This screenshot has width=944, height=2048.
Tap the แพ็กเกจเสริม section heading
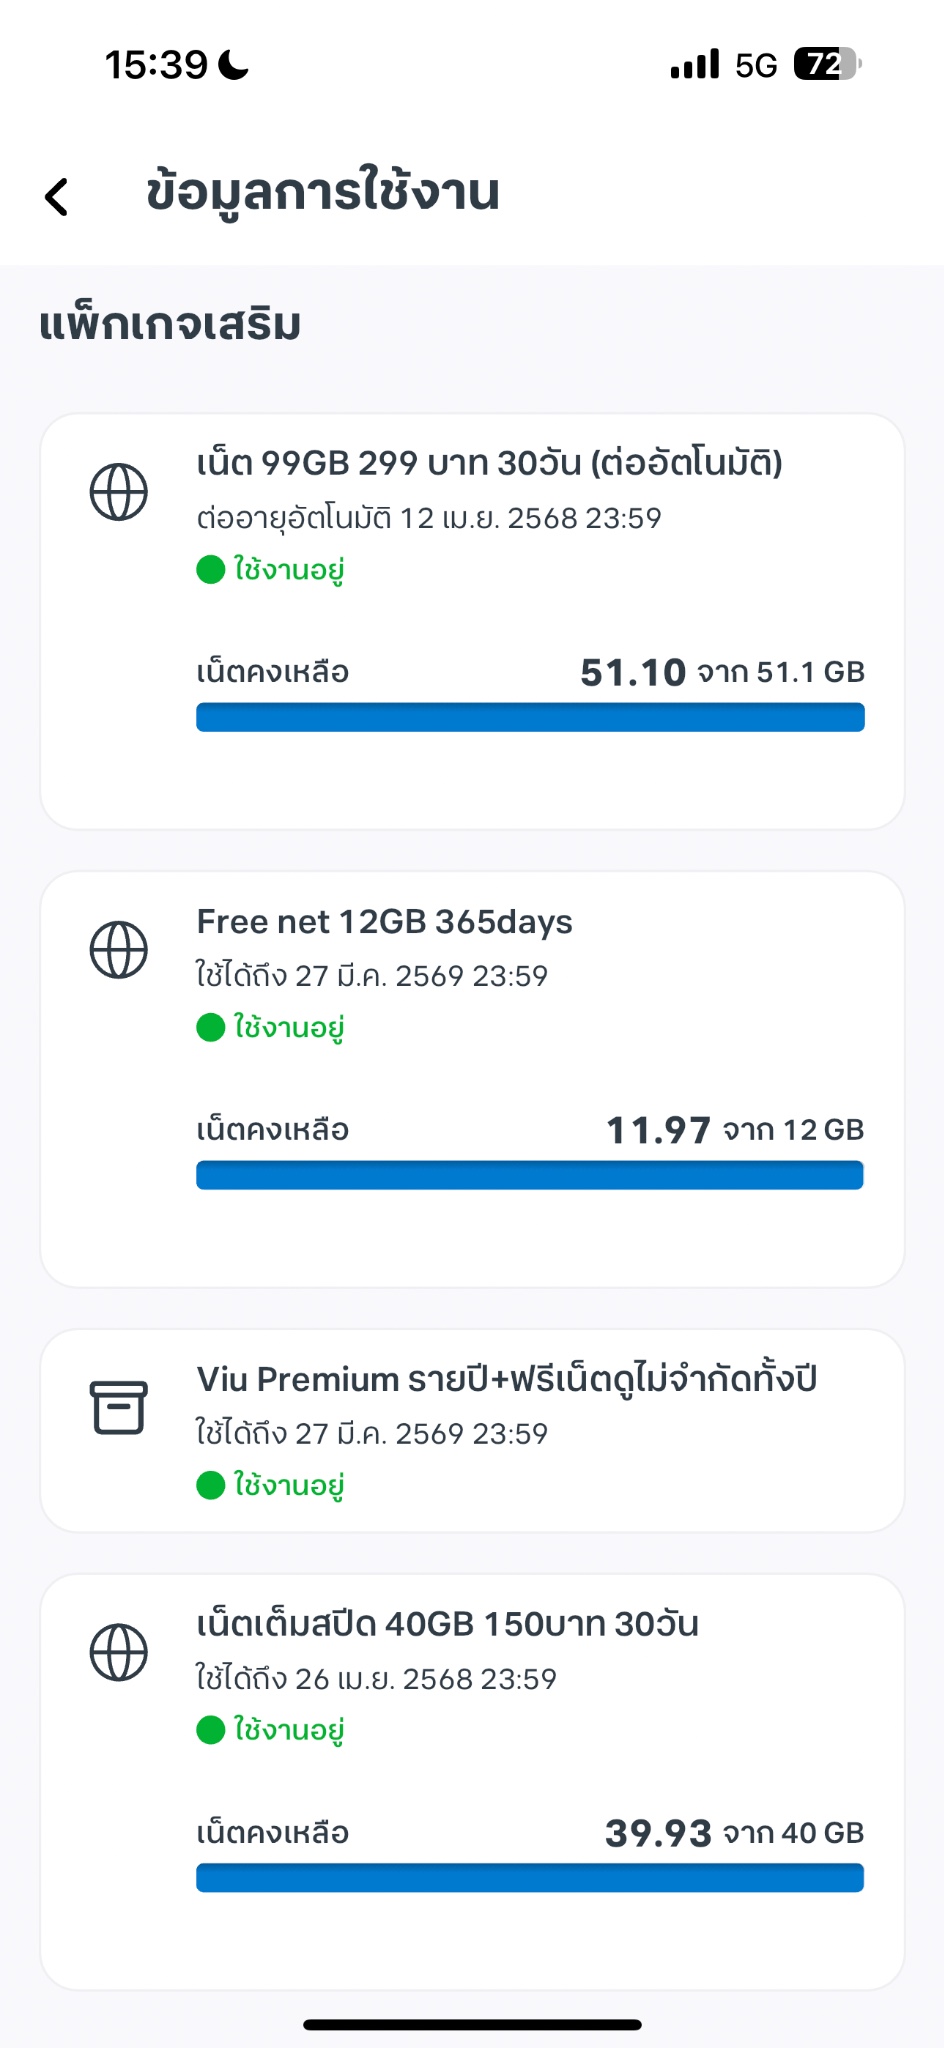click(x=170, y=325)
